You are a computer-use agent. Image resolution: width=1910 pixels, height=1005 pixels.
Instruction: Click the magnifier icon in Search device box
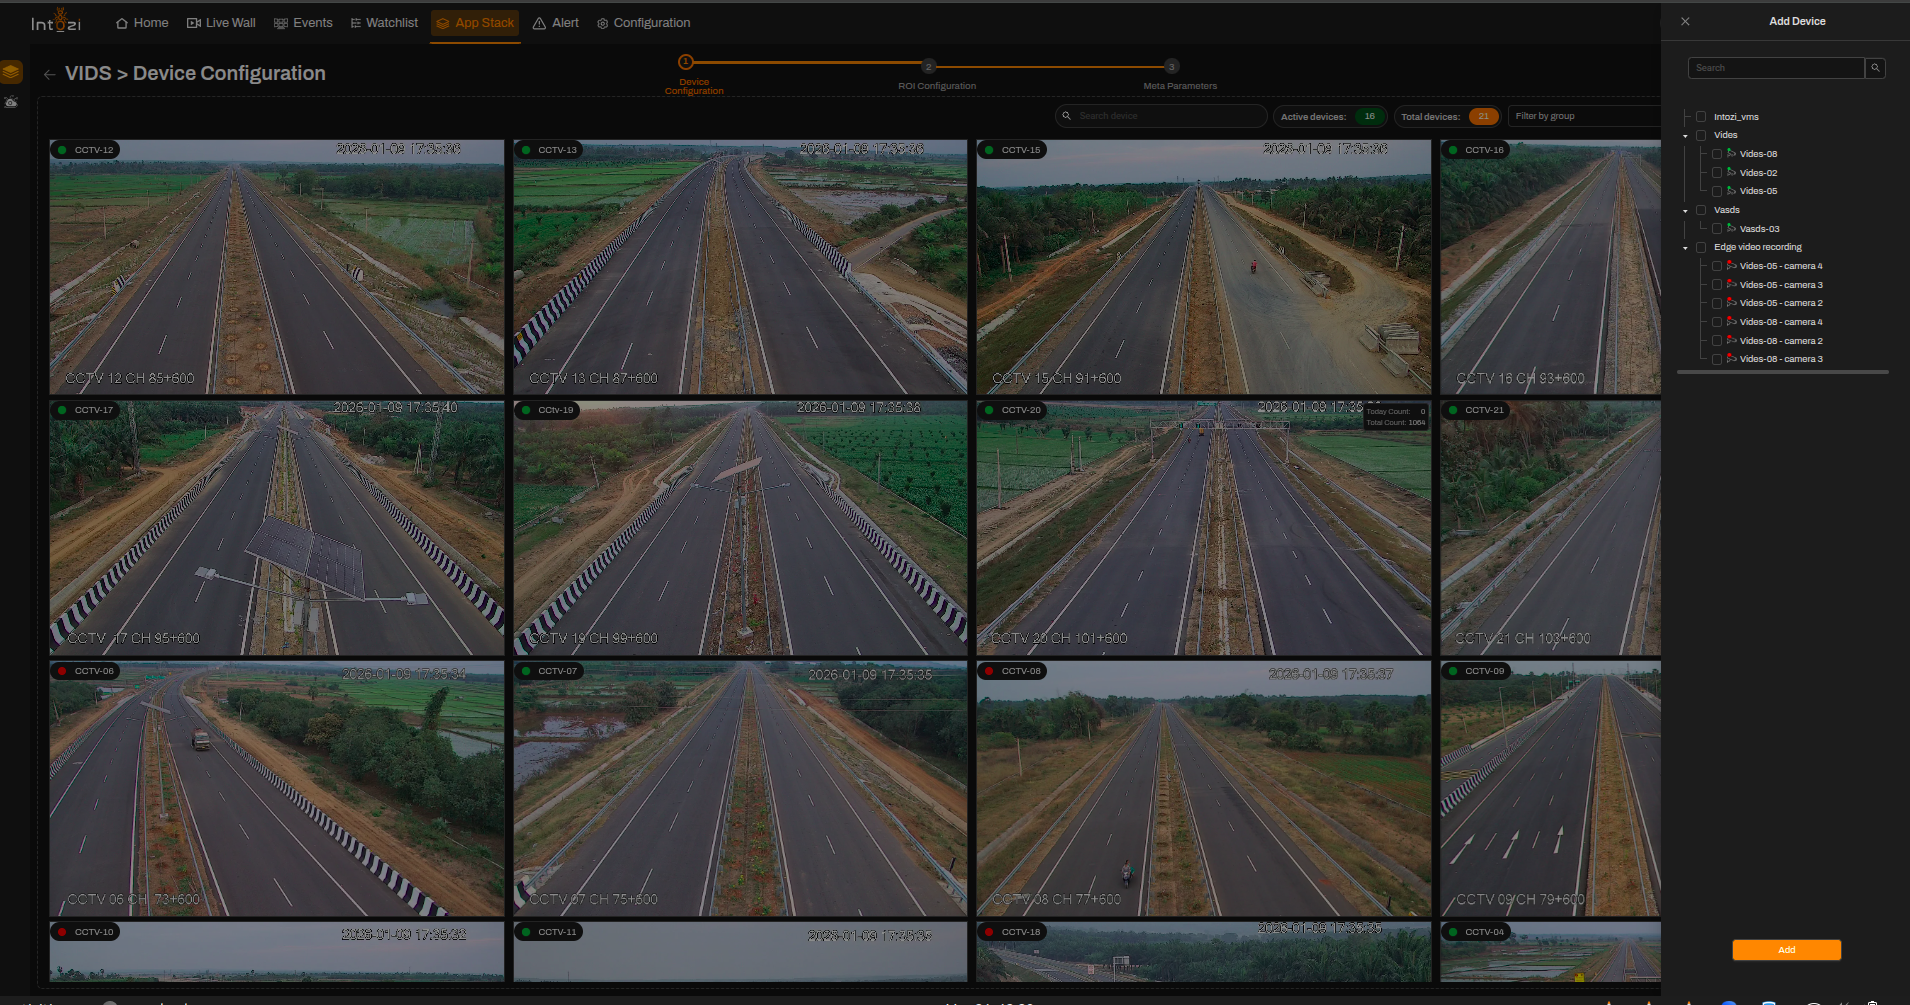pyautogui.click(x=1067, y=116)
